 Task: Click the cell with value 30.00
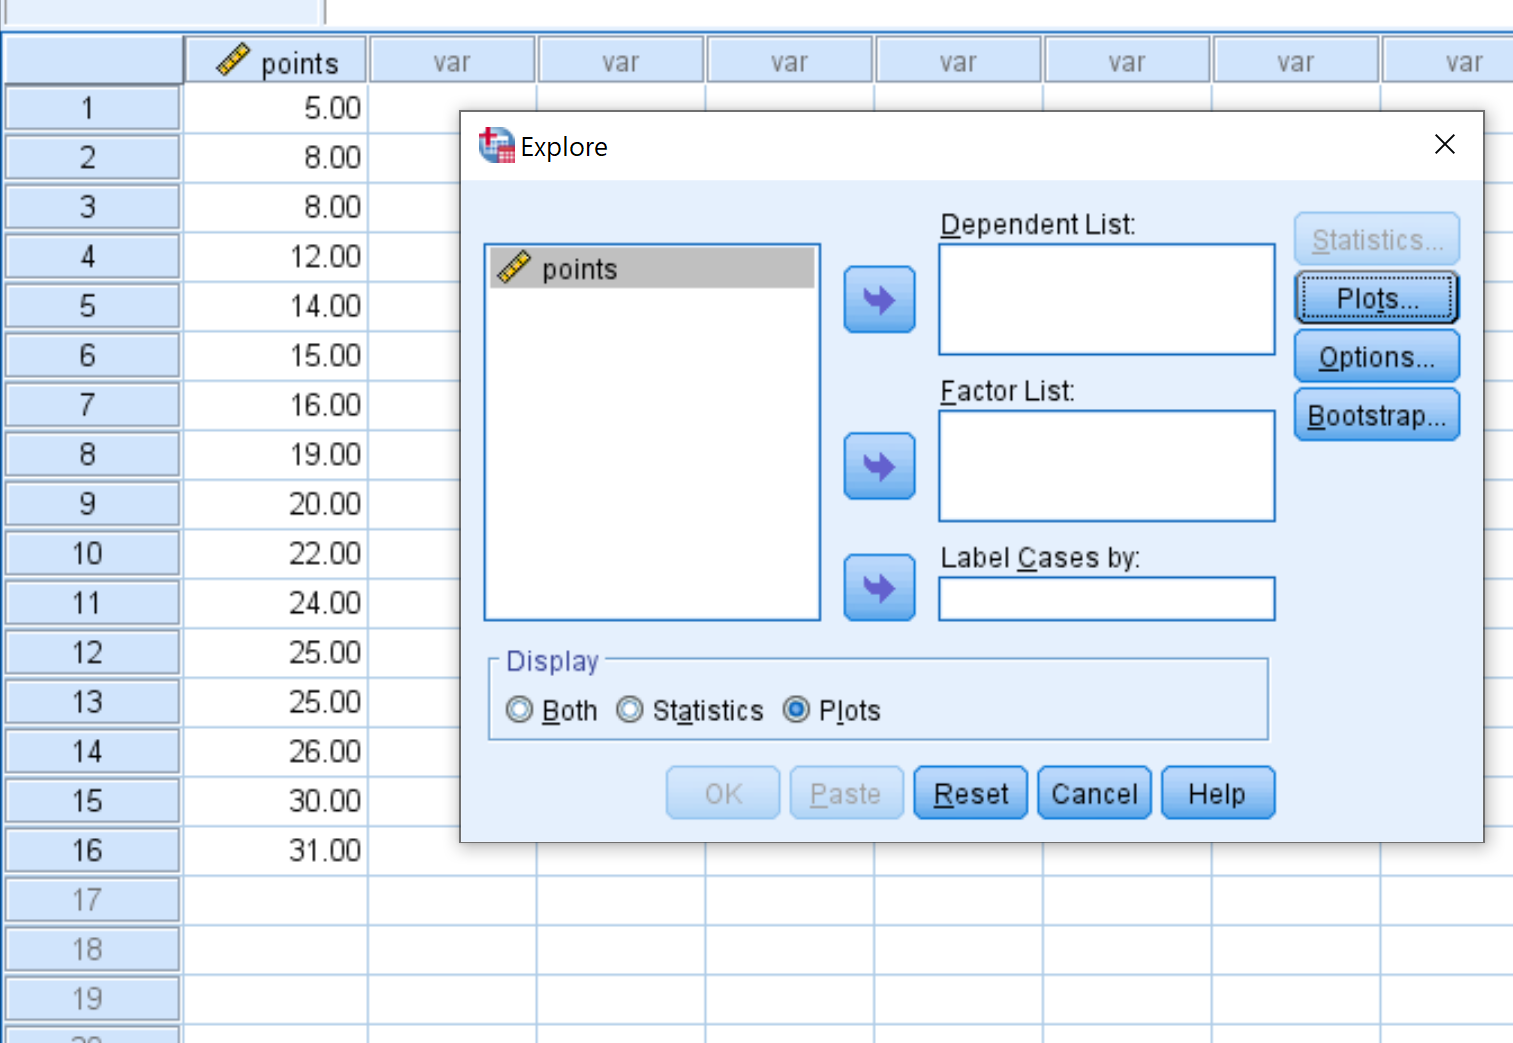[276, 801]
